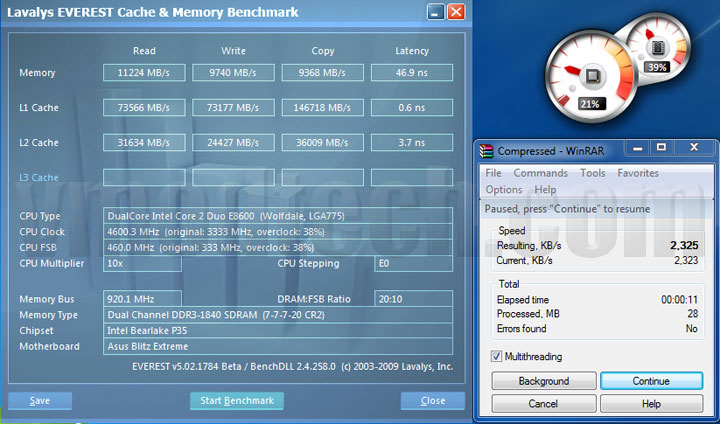Viewport: 720px width, 424px height.
Task: Close EVEREST window via red X
Action: coord(456,12)
